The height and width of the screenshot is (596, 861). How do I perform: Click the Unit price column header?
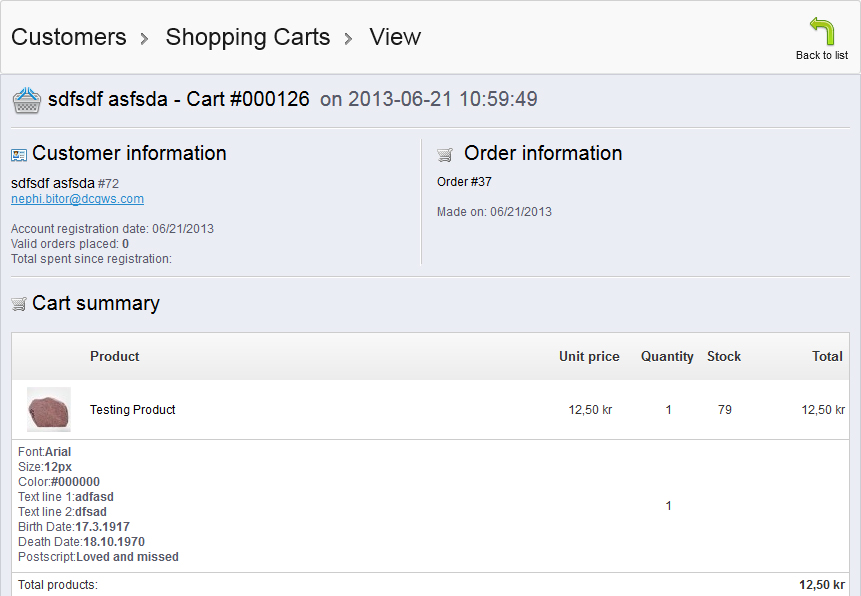coord(589,356)
